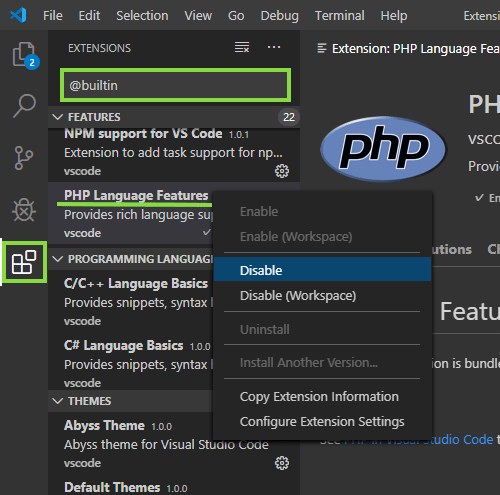Click Install Another Version menu entry

[322, 363]
